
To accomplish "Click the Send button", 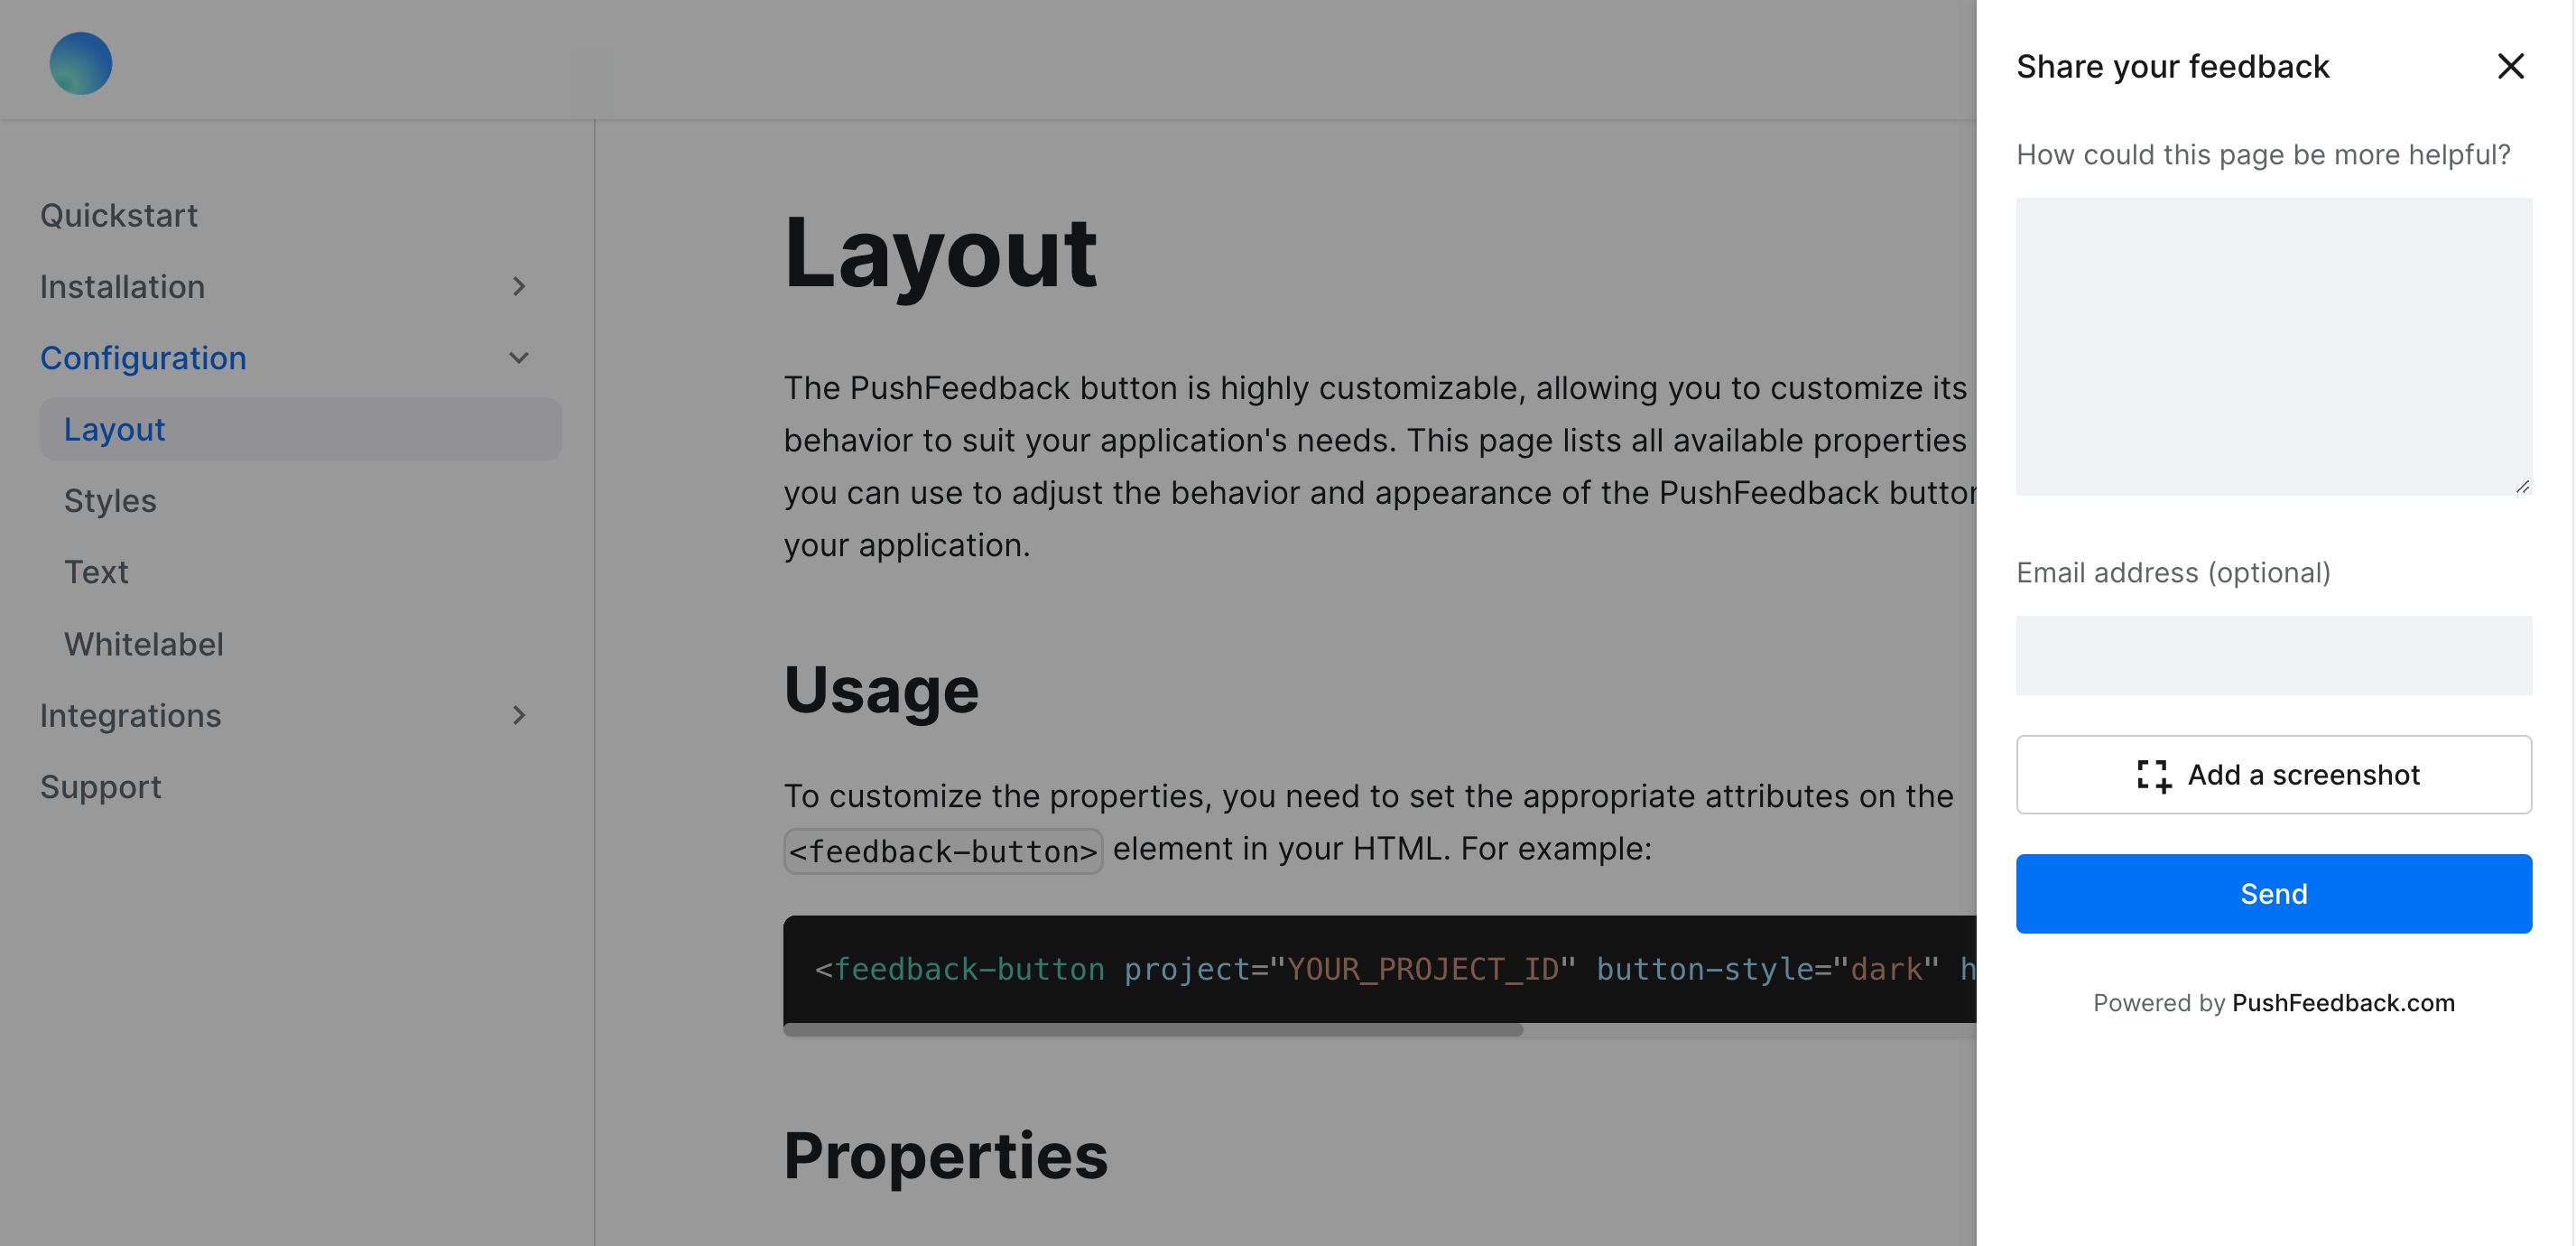I will pyautogui.click(x=2273, y=893).
